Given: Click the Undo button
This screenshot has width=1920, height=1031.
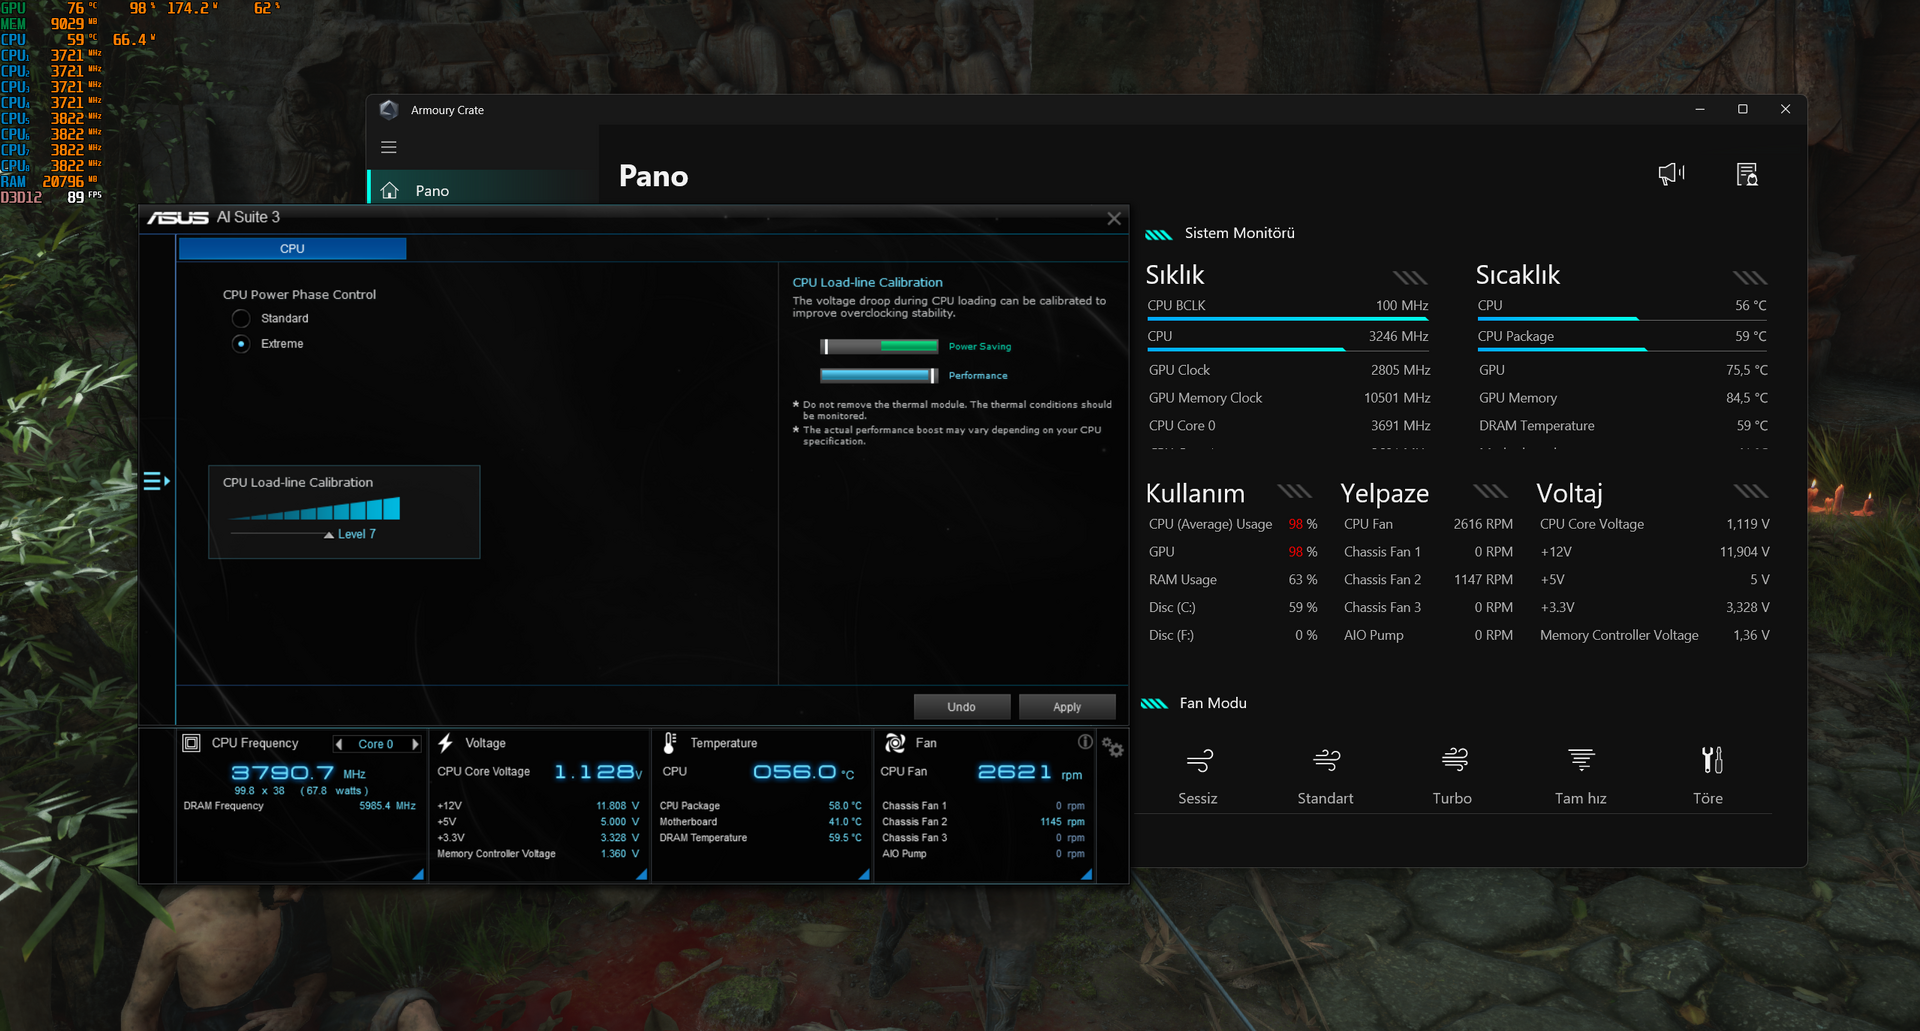Looking at the screenshot, I should tap(961, 707).
